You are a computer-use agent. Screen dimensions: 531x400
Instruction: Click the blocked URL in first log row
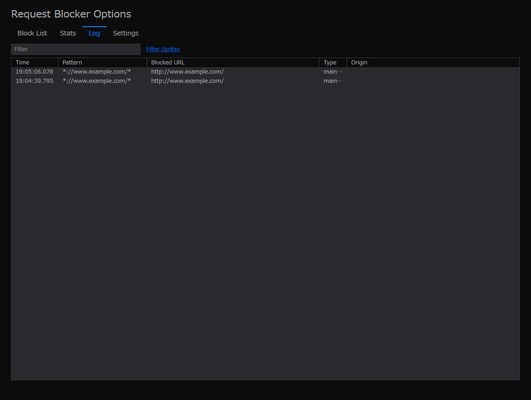click(x=187, y=71)
